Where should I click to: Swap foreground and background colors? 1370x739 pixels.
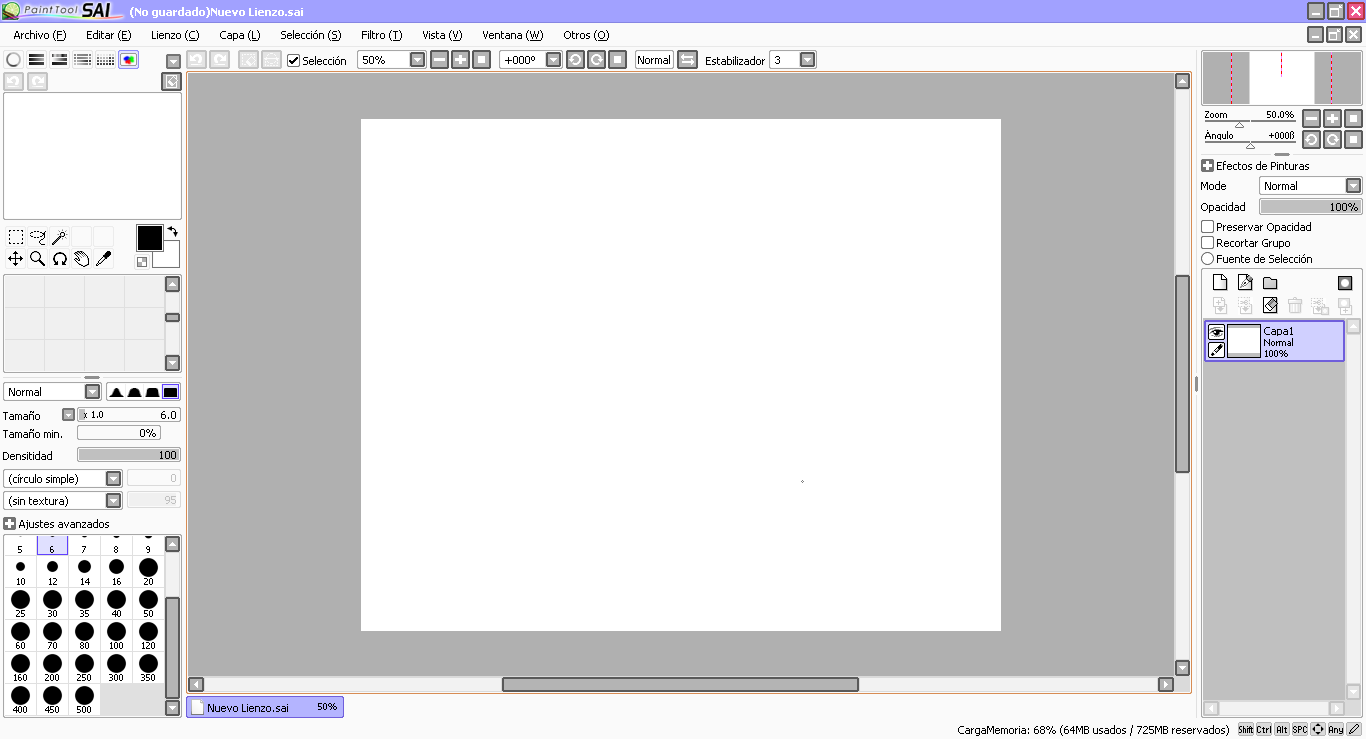click(x=172, y=231)
